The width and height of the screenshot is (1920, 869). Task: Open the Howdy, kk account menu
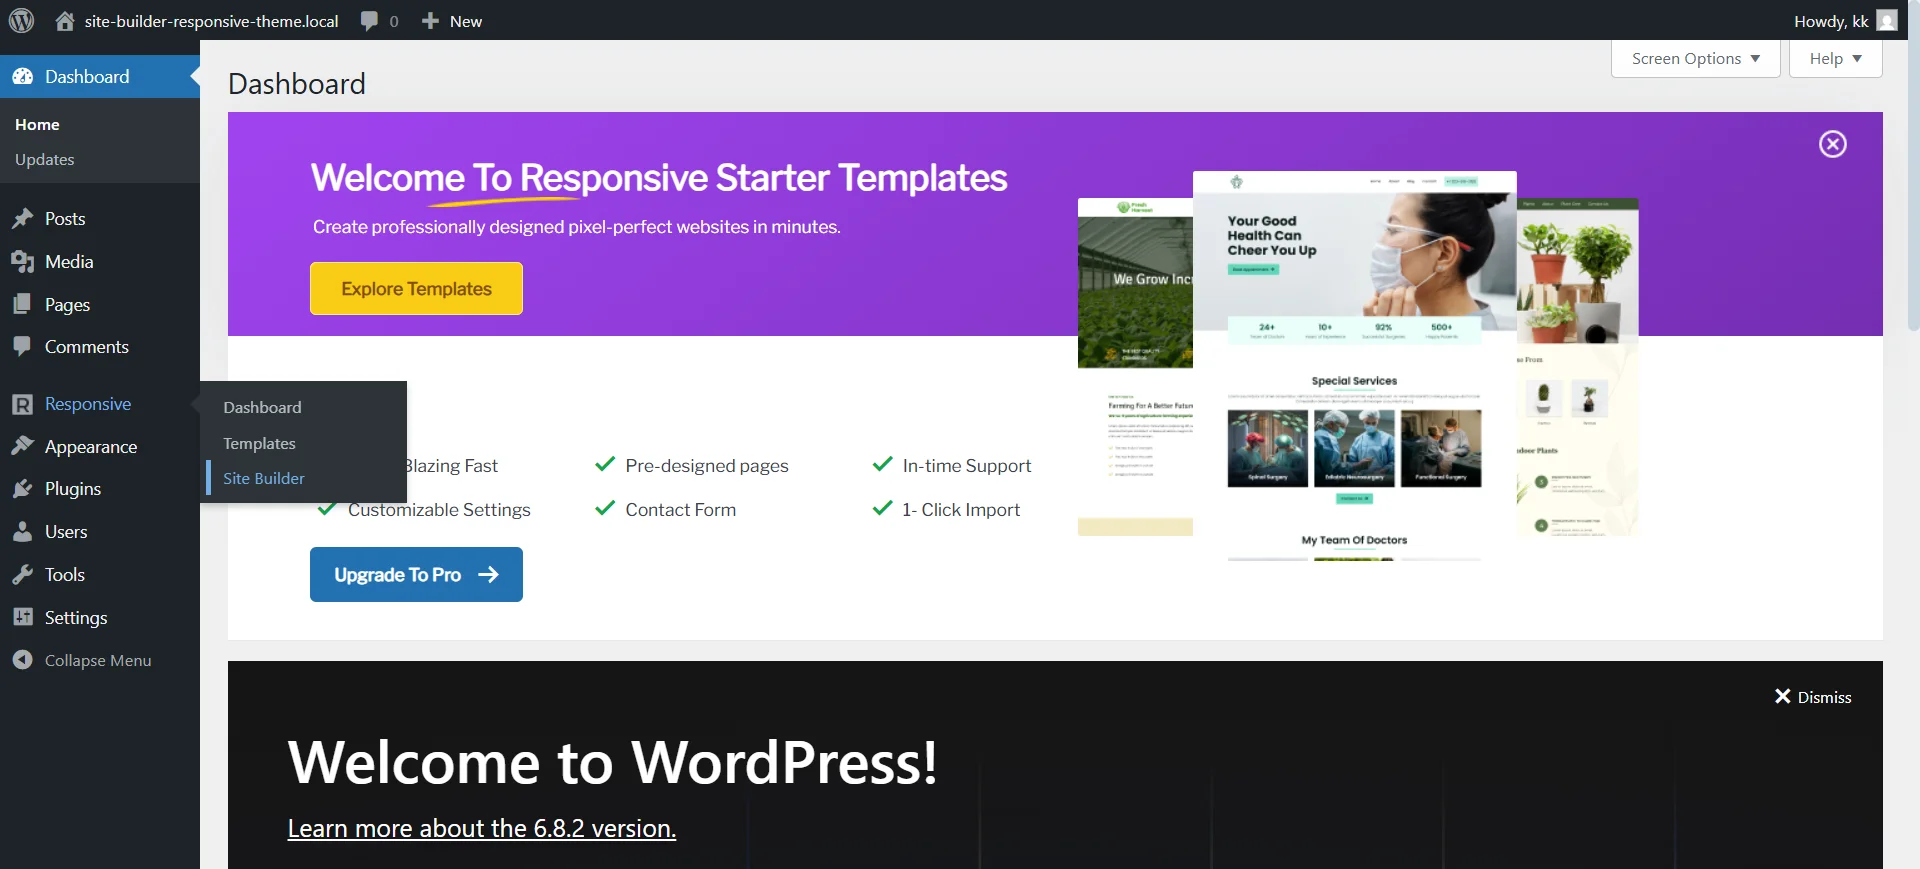click(1845, 21)
